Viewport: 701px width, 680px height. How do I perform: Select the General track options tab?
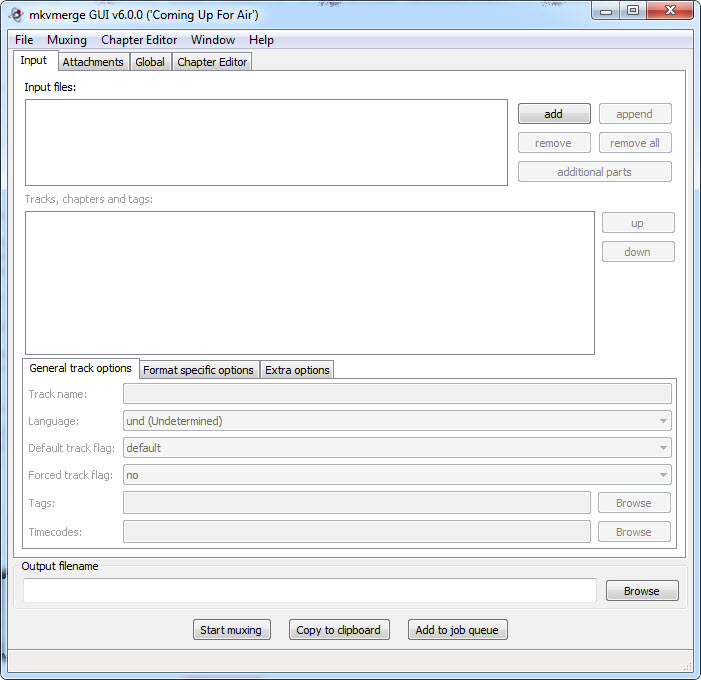(x=80, y=368)
